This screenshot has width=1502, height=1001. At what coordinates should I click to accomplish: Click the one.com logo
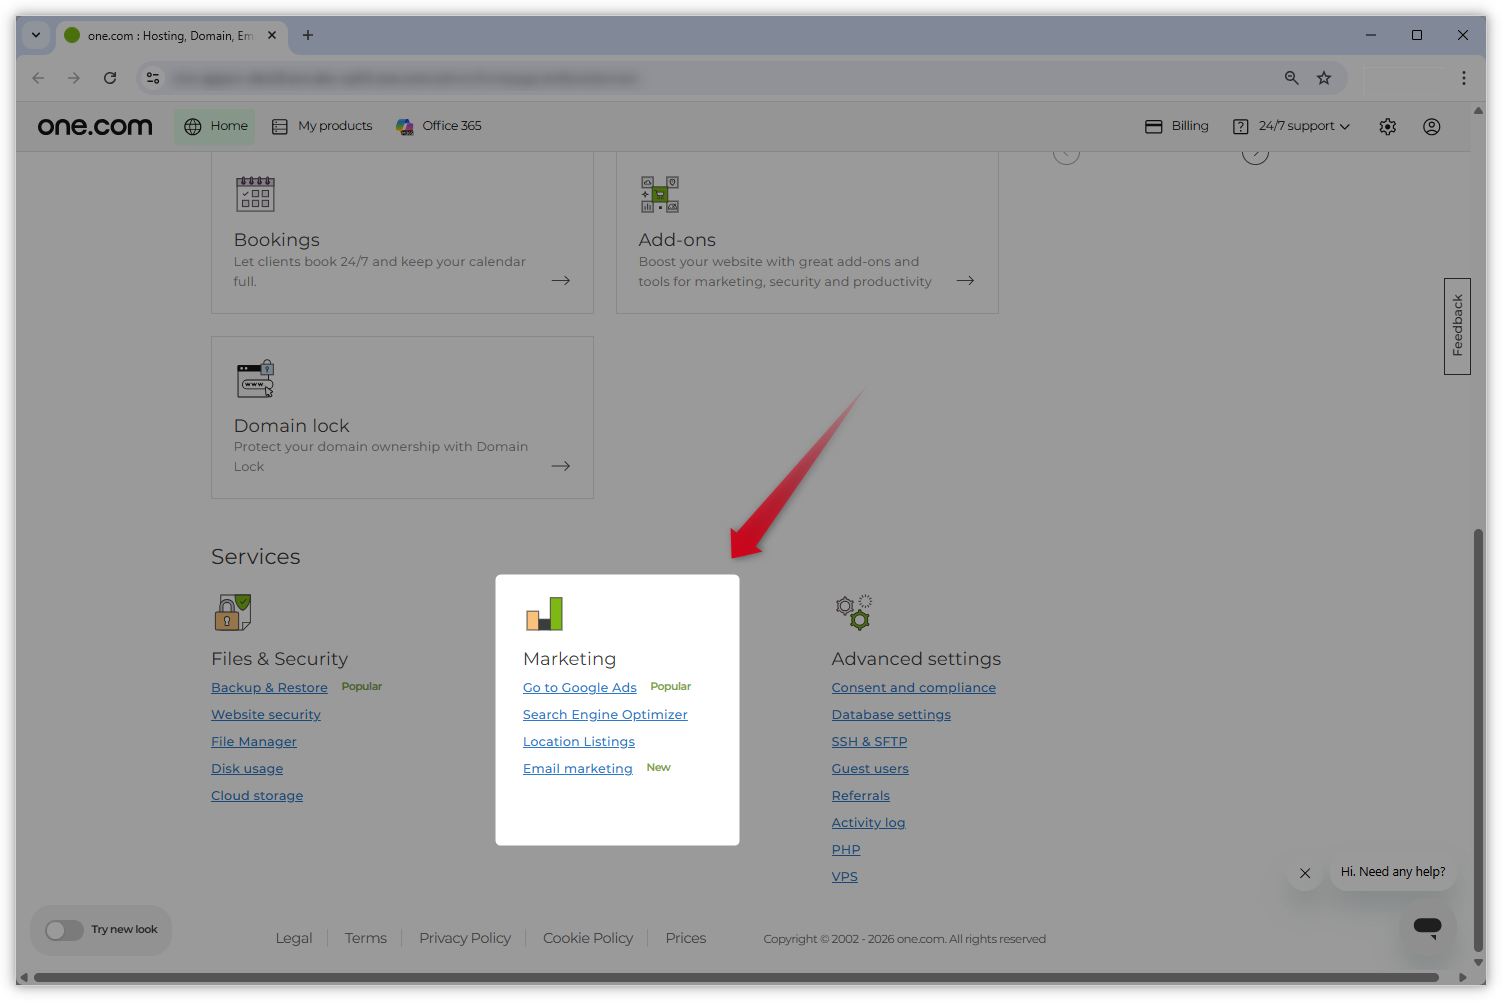click(95, 127)
